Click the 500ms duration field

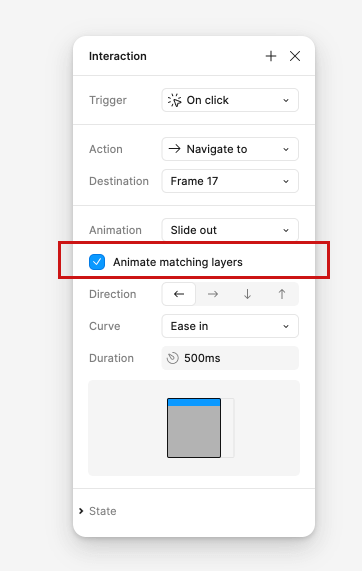pyautogui.click(x=230, y=358)
